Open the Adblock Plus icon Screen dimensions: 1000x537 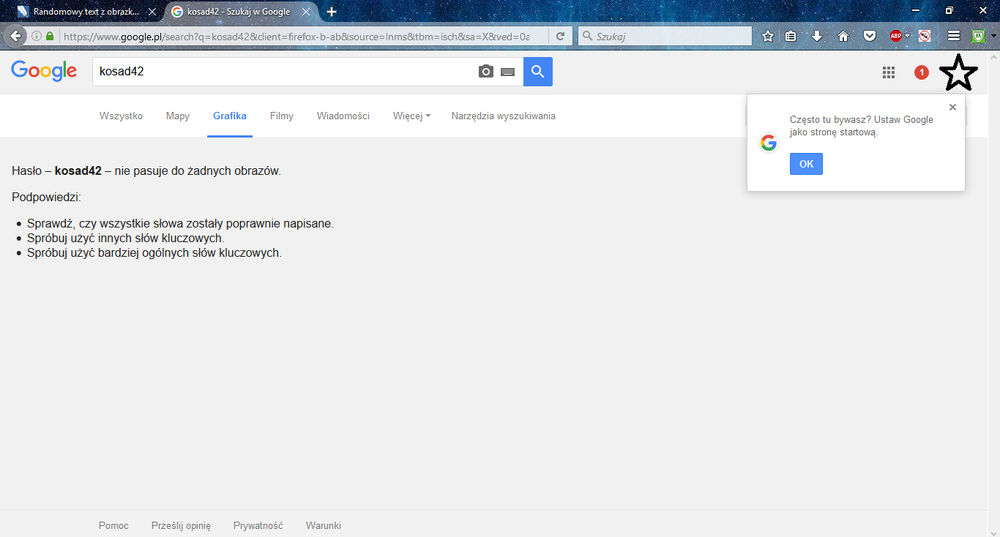click(x=895, y=36)
